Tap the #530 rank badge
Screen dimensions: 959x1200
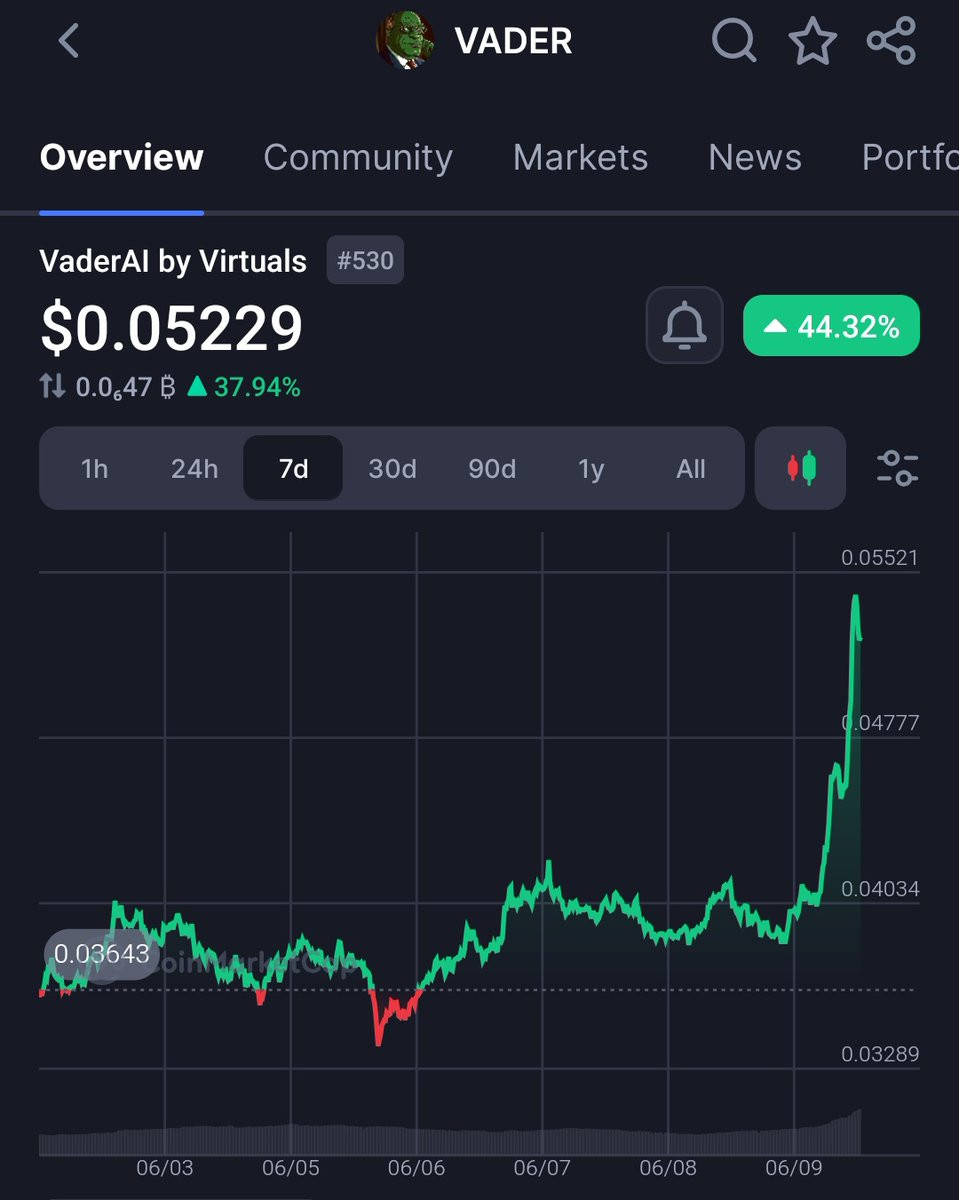(365, 261)
